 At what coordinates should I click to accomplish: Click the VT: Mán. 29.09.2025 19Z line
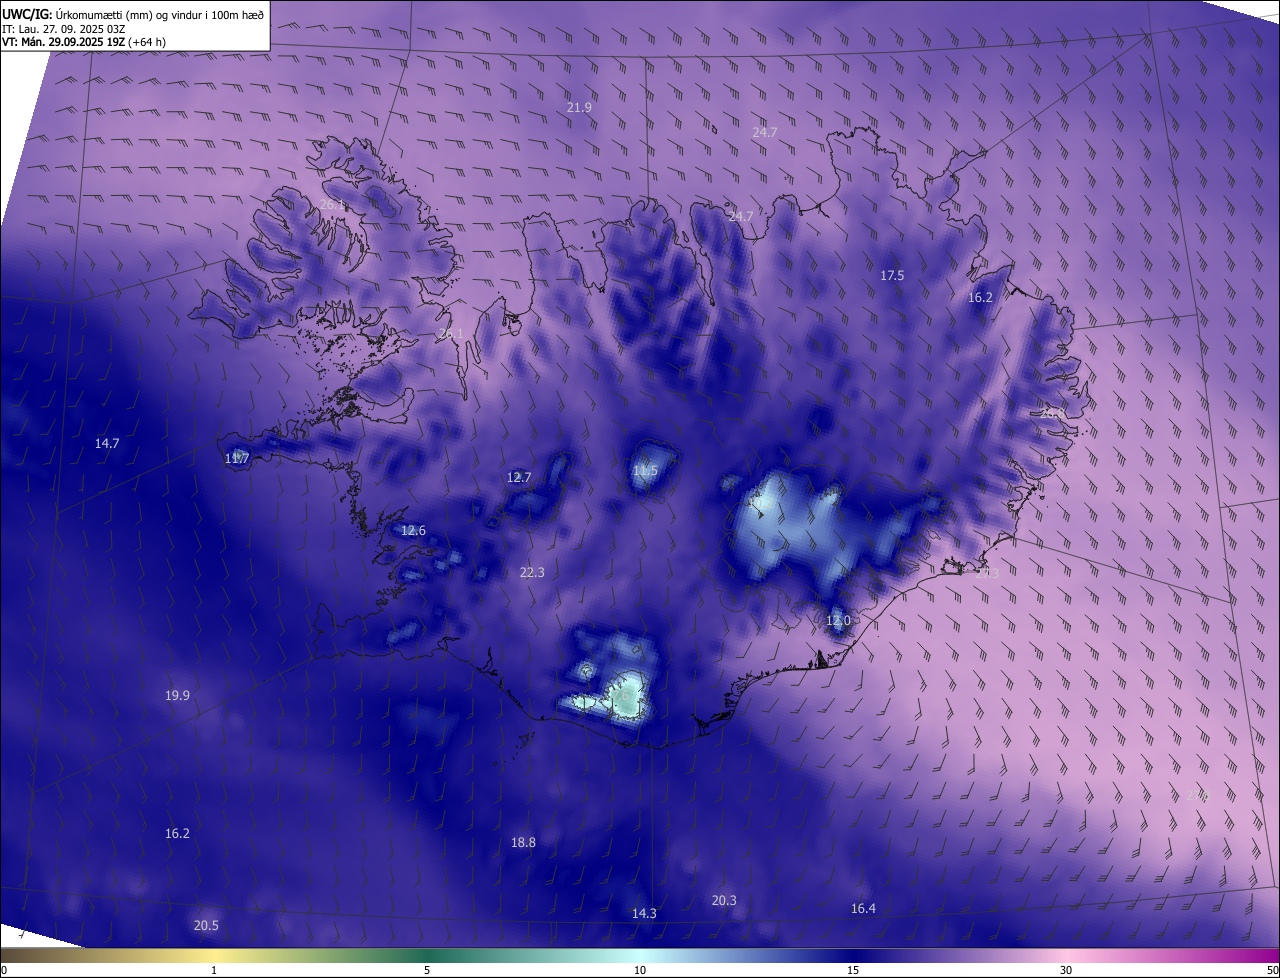point(84,42)
